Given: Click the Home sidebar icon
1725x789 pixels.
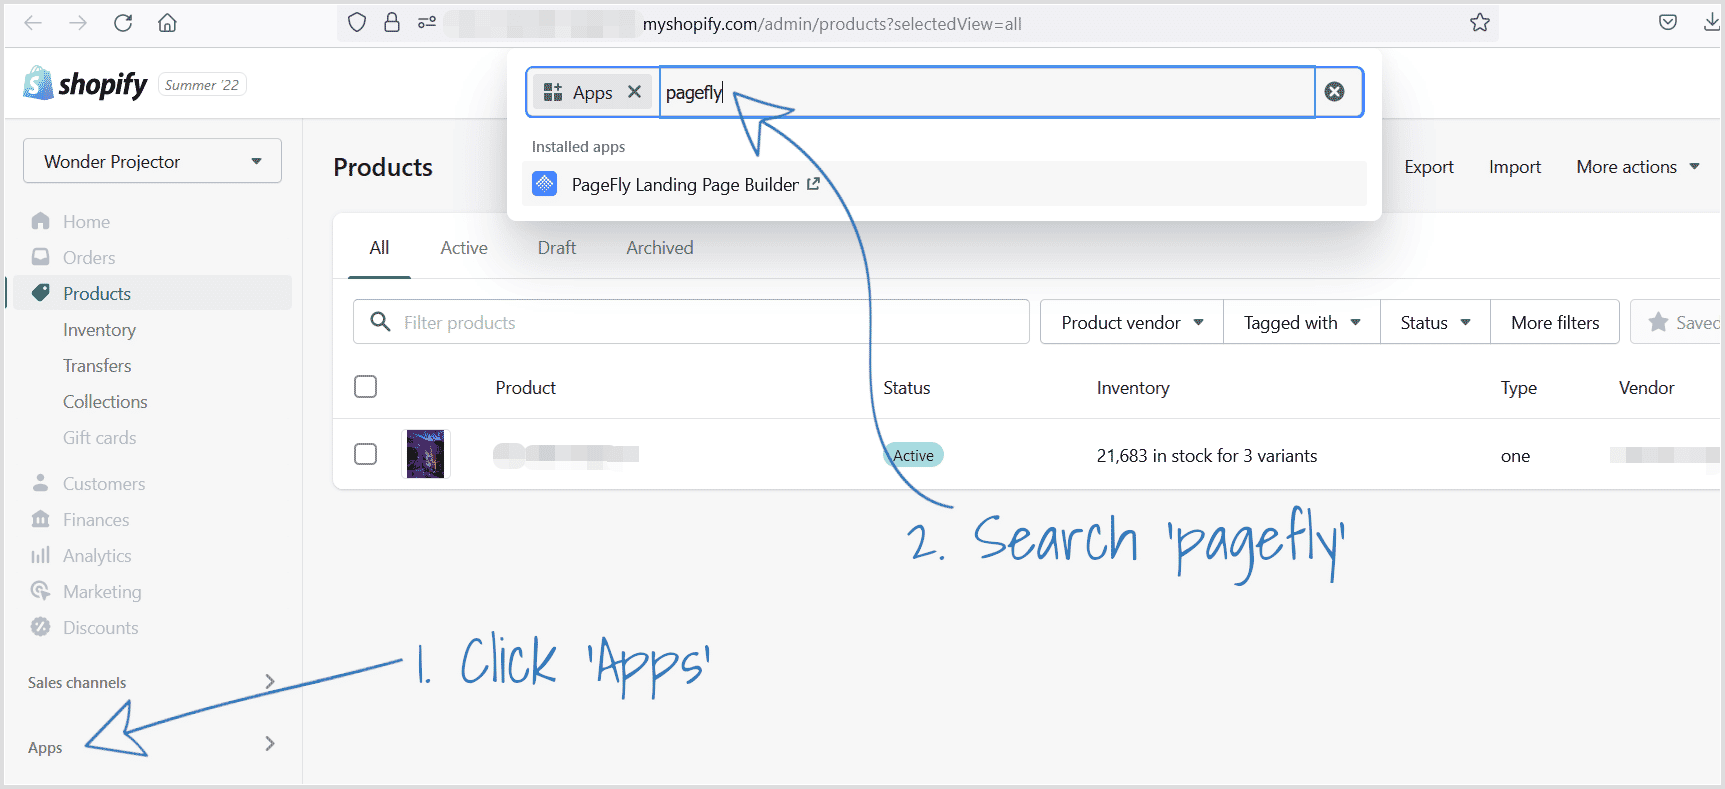Looking at the screenshot, I should click(x=41, y=221).
